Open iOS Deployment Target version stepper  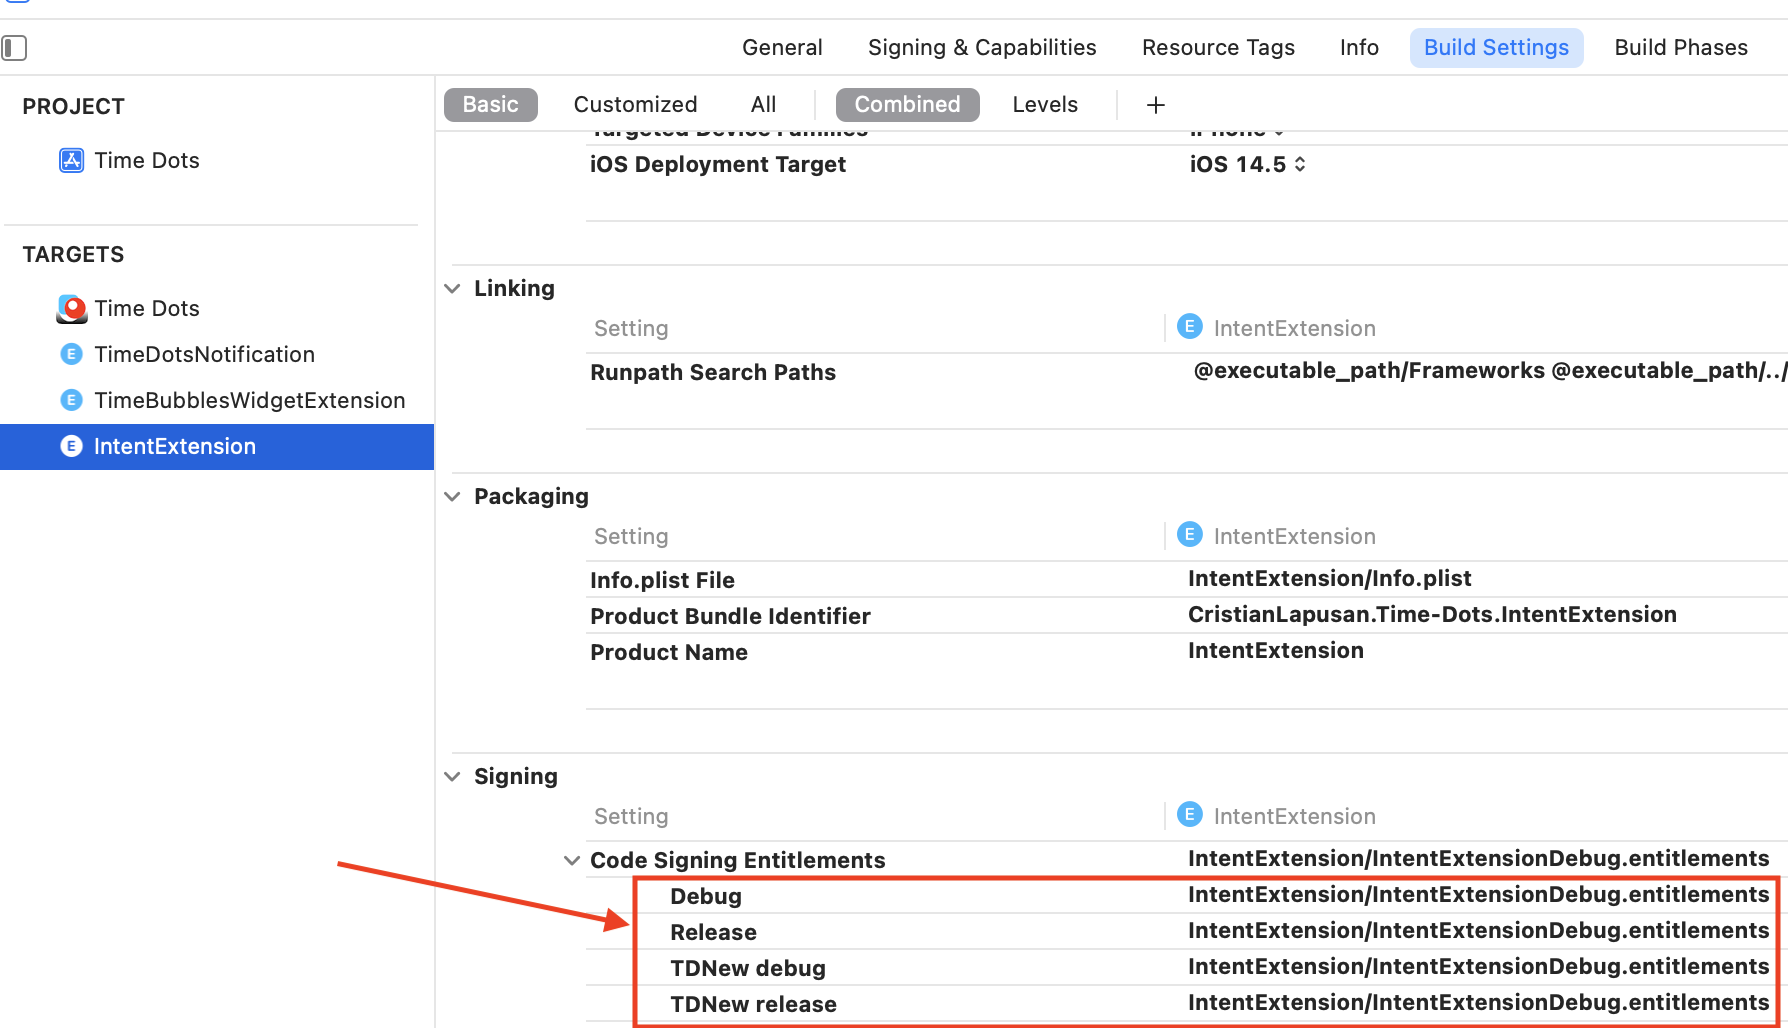(1299, 165)
